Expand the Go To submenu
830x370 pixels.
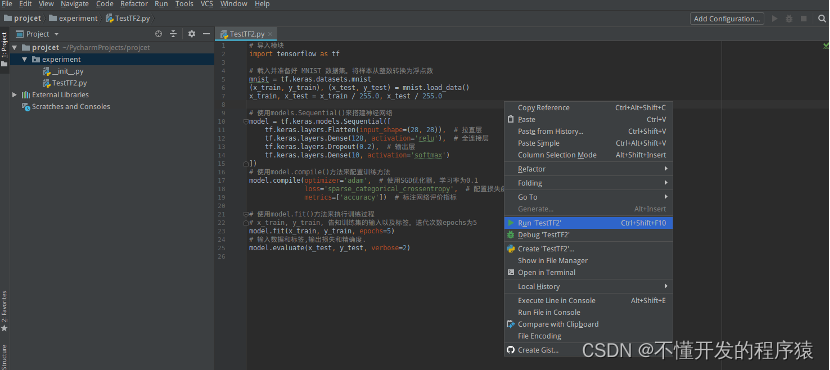click(589, 197)
